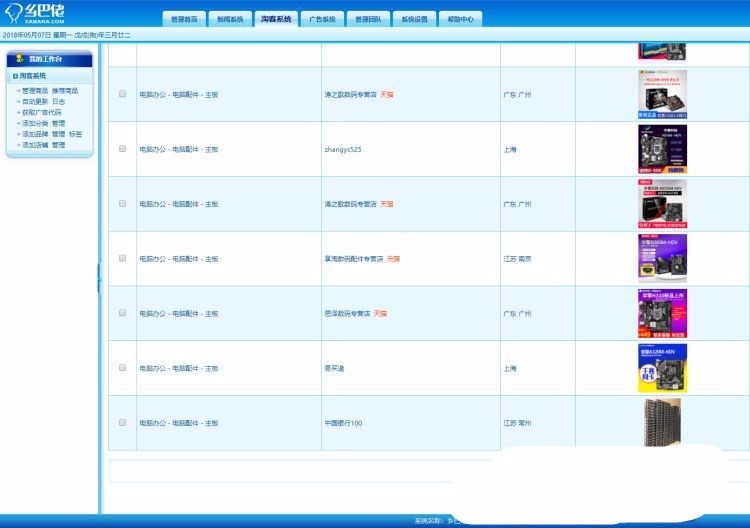Go to the 管理团队 tab
The width and height of the screenshot is (750, 528).
point(368,19)
